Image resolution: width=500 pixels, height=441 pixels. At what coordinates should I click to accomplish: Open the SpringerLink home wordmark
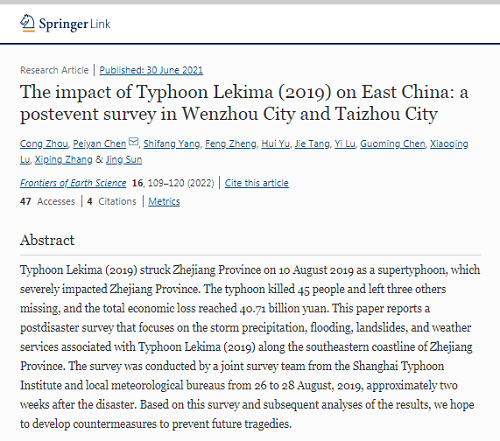pos(74,24)
